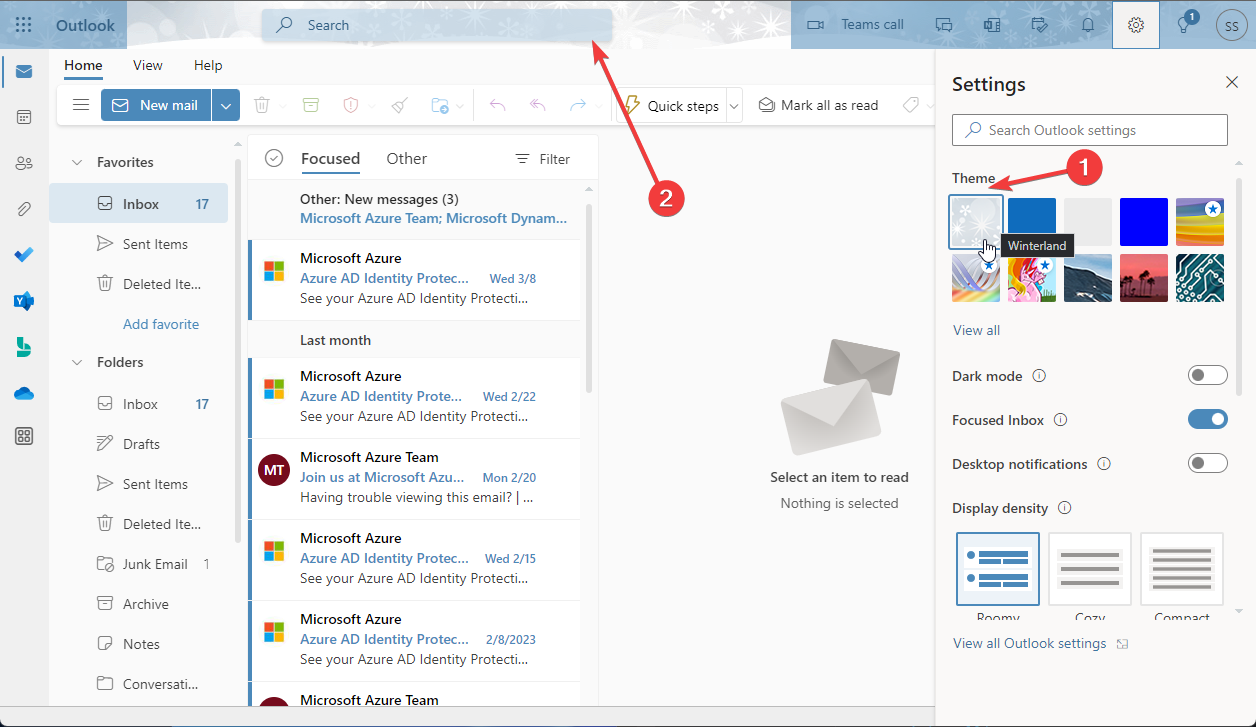The height and width of the screenshot is (727, 1256).
Task: Expand the Quick steps dropdown arrow
Action: click(x=734, y=105)
